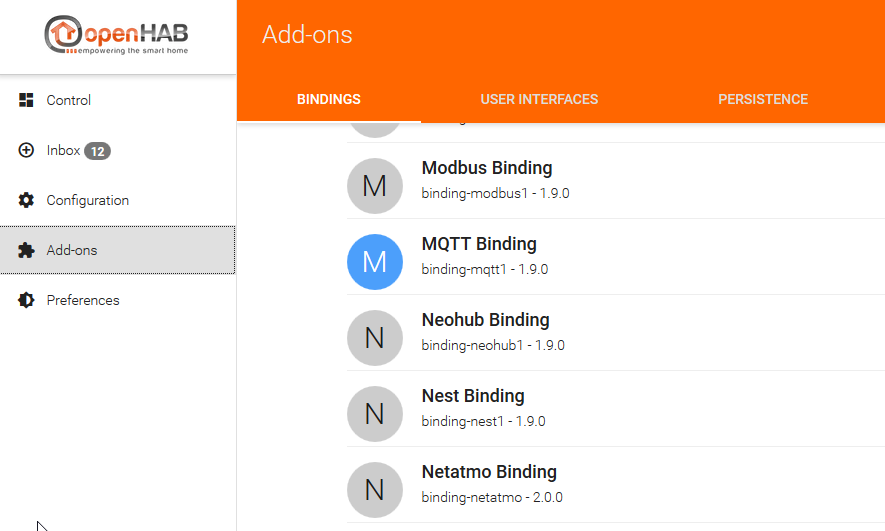Click the Preferences brightness icon
The width and height of the screenshot is (885, 531).
tap(26, 300)
